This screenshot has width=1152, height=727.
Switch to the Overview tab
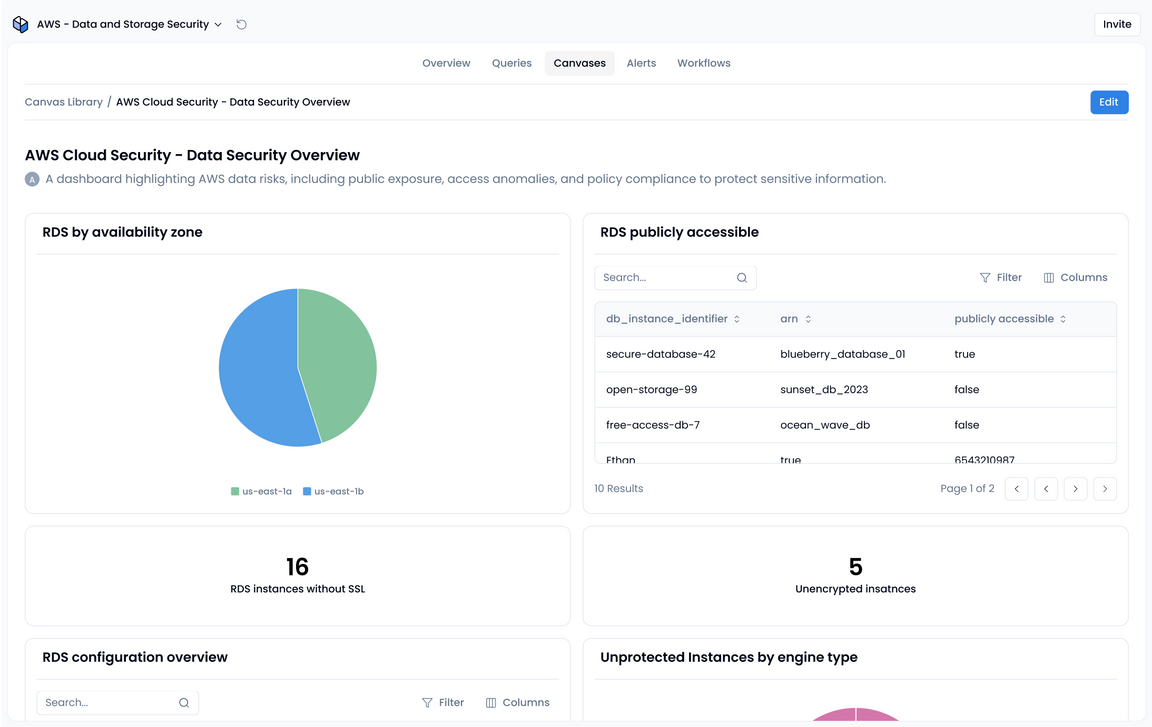tap(446, 63)
